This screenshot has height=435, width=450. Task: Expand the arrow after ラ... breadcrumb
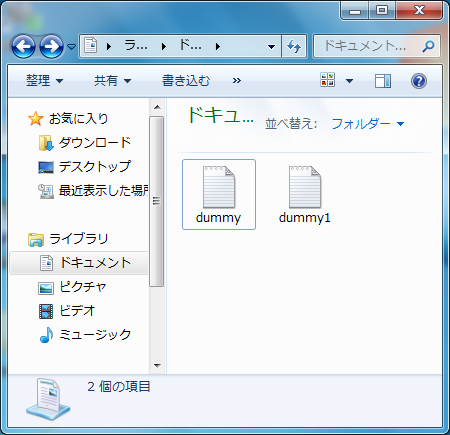point(164,46)
